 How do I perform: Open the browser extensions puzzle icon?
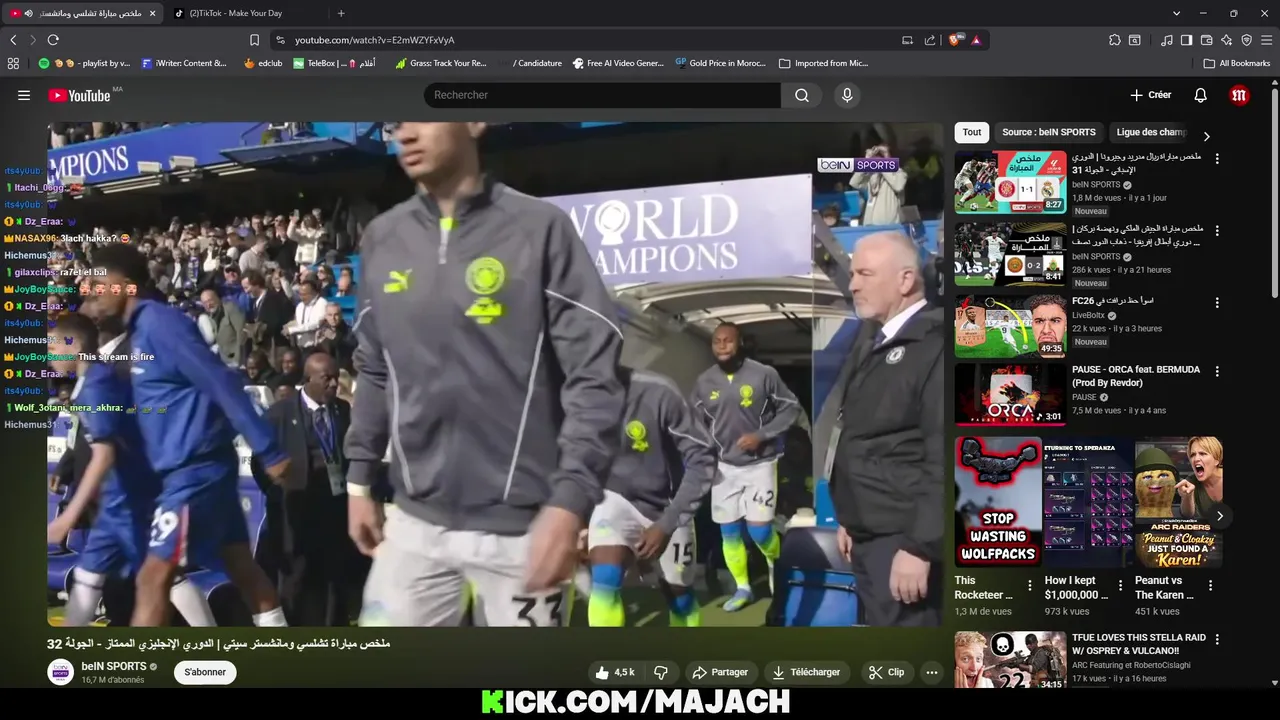1114,40
